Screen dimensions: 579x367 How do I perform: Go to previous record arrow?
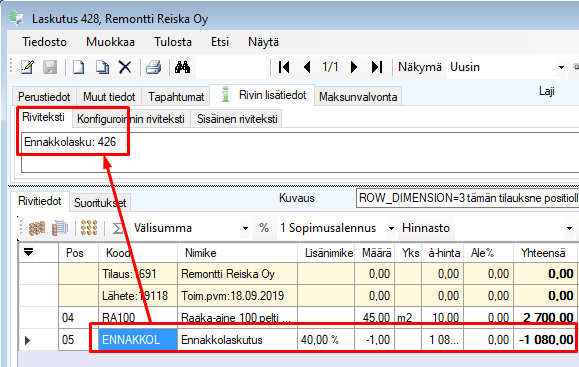coord(307,67)
